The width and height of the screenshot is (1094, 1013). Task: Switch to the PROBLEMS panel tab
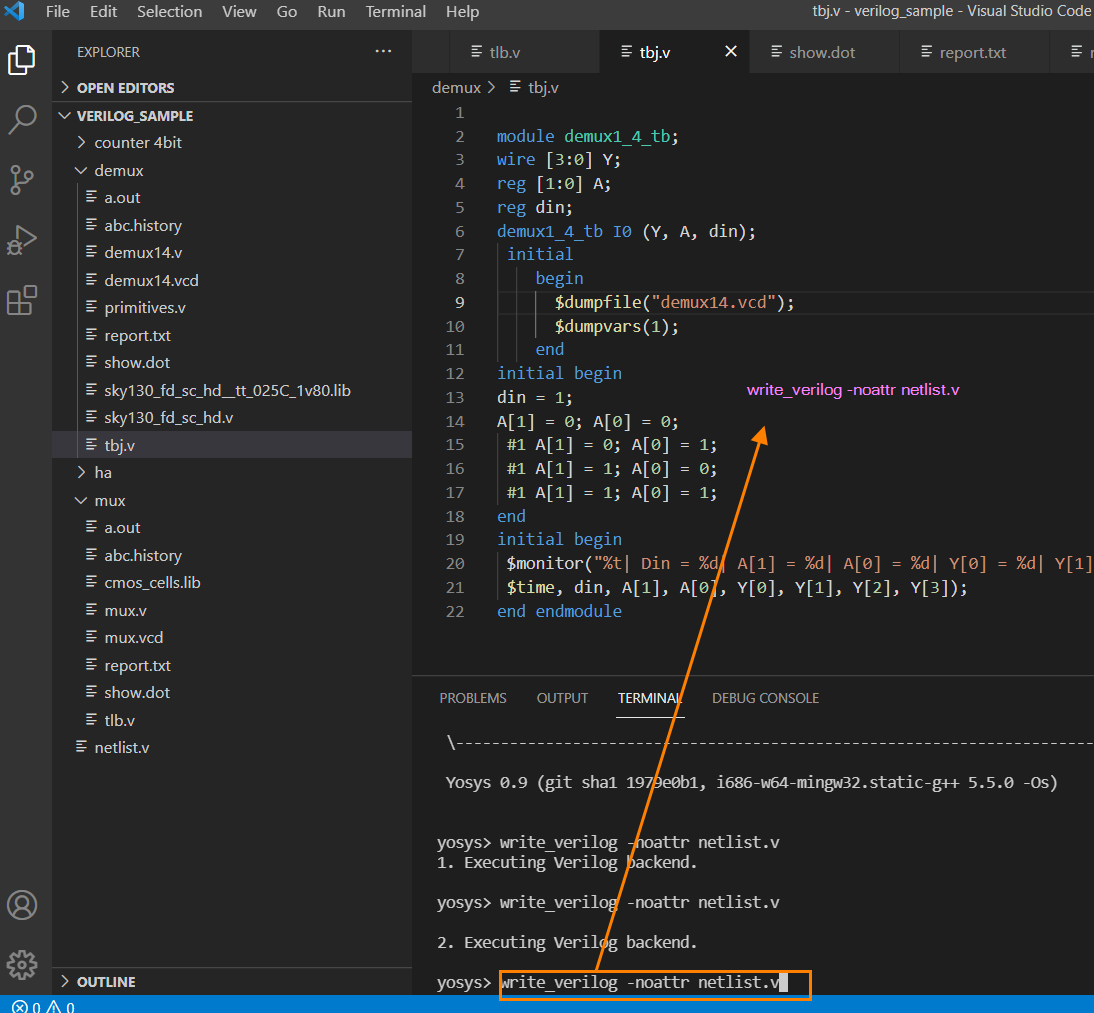point(473,698)
